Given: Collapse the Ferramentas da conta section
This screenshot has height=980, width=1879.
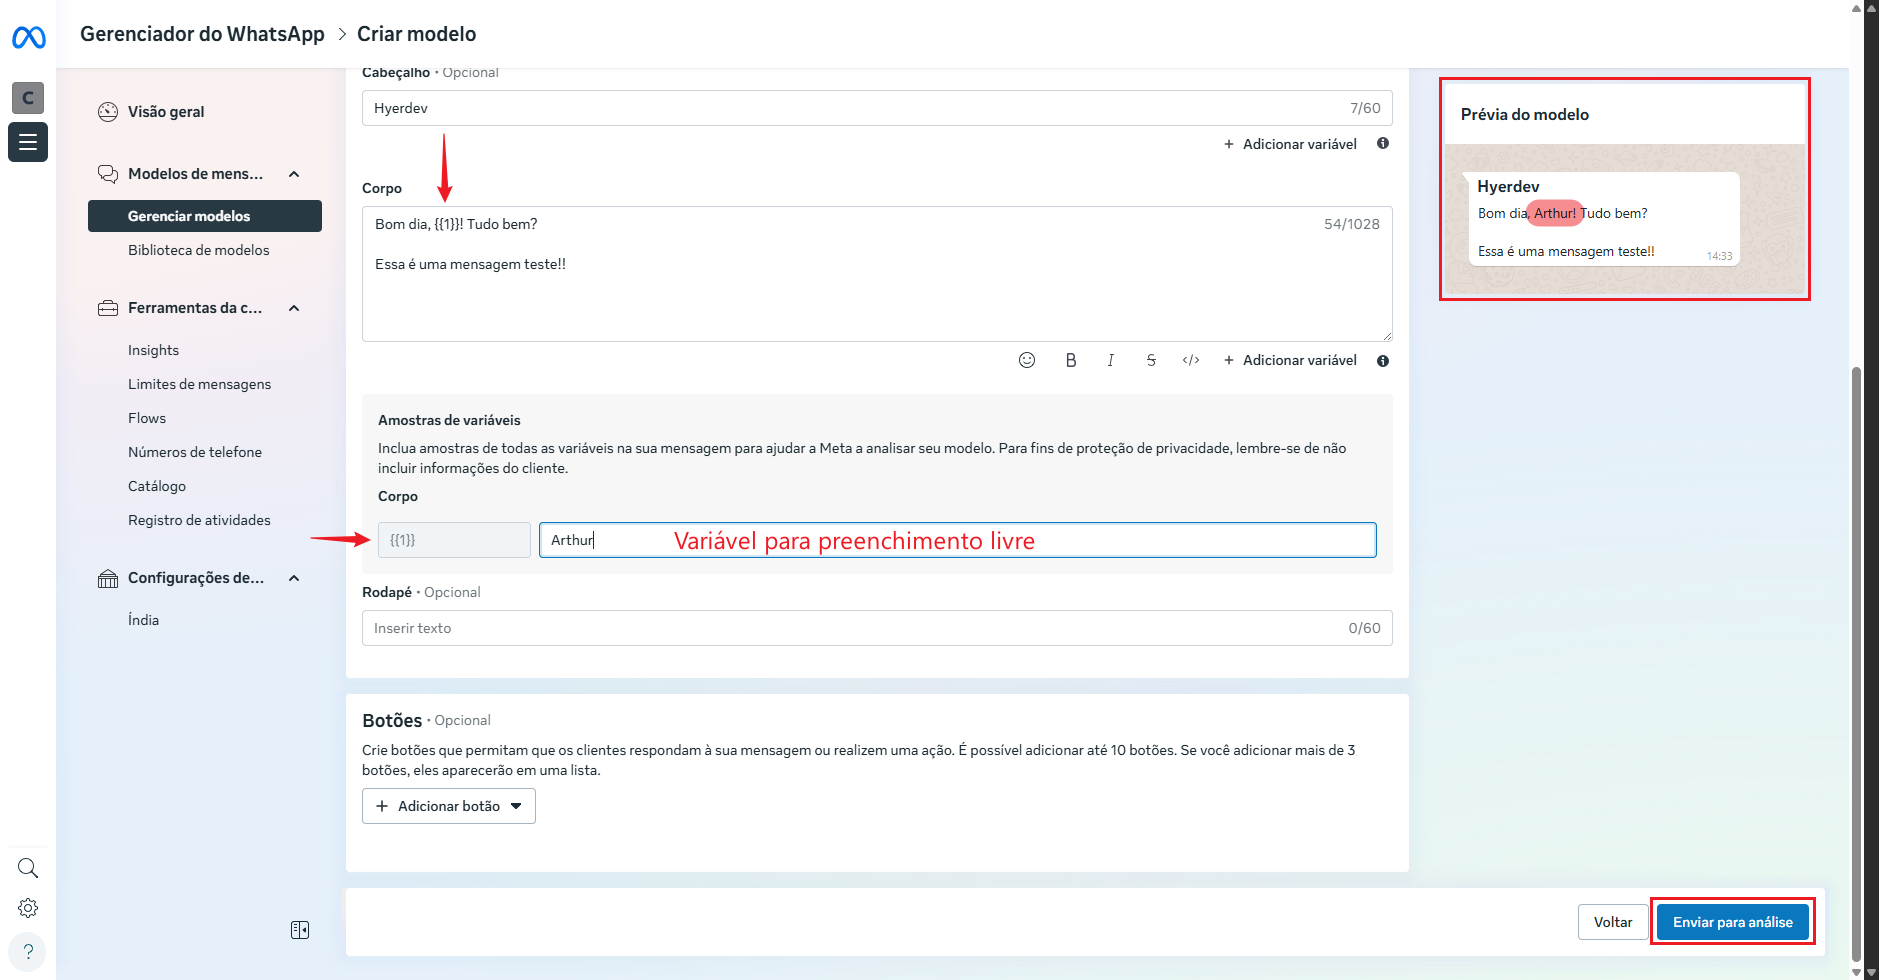Looking at the screenshot, I should (294, 308).
